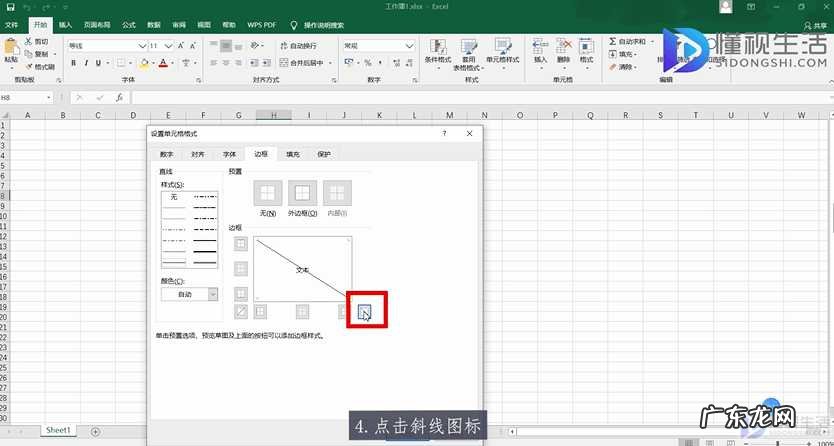This screenshot has height=446, width=834.
Task: Open the font name dropdown
Action: (143, 46)
